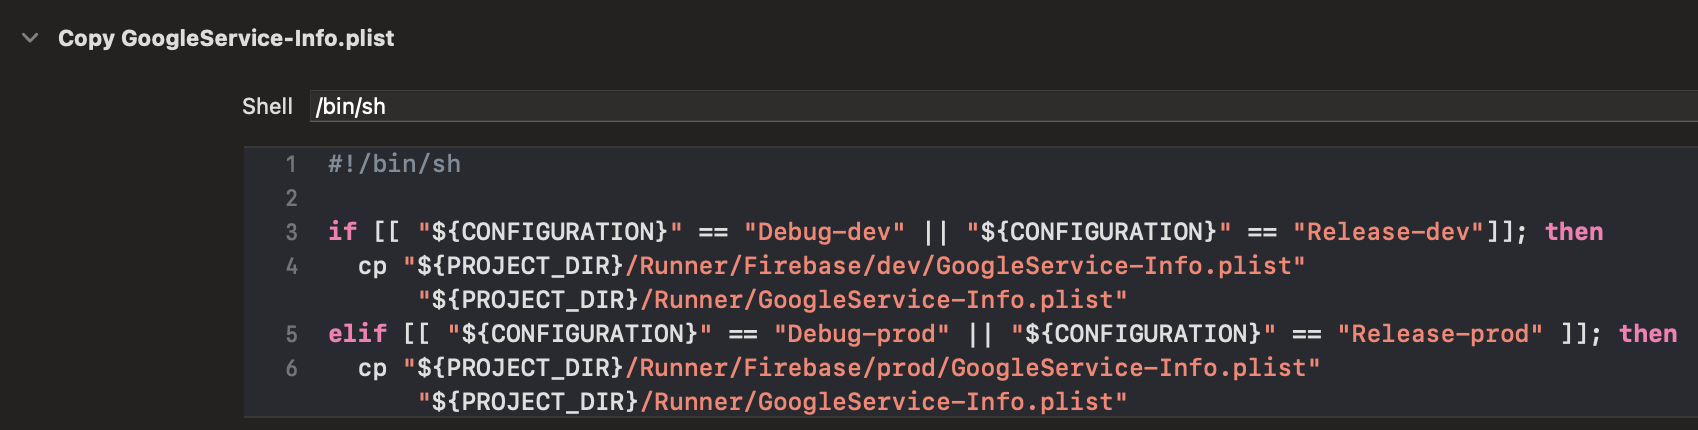Place the cursor on the #!/bin/sh shebang line
1698x430 pixels.
(x=395, y=164)
